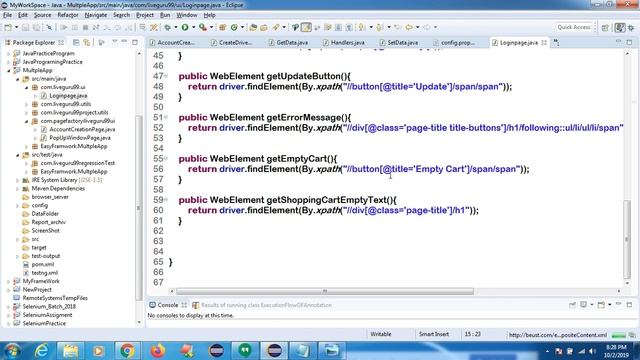Select the Debug perspective icon
Image resolution: width=640 pixels, height=360 pixels.
click(x=631, y=27)
